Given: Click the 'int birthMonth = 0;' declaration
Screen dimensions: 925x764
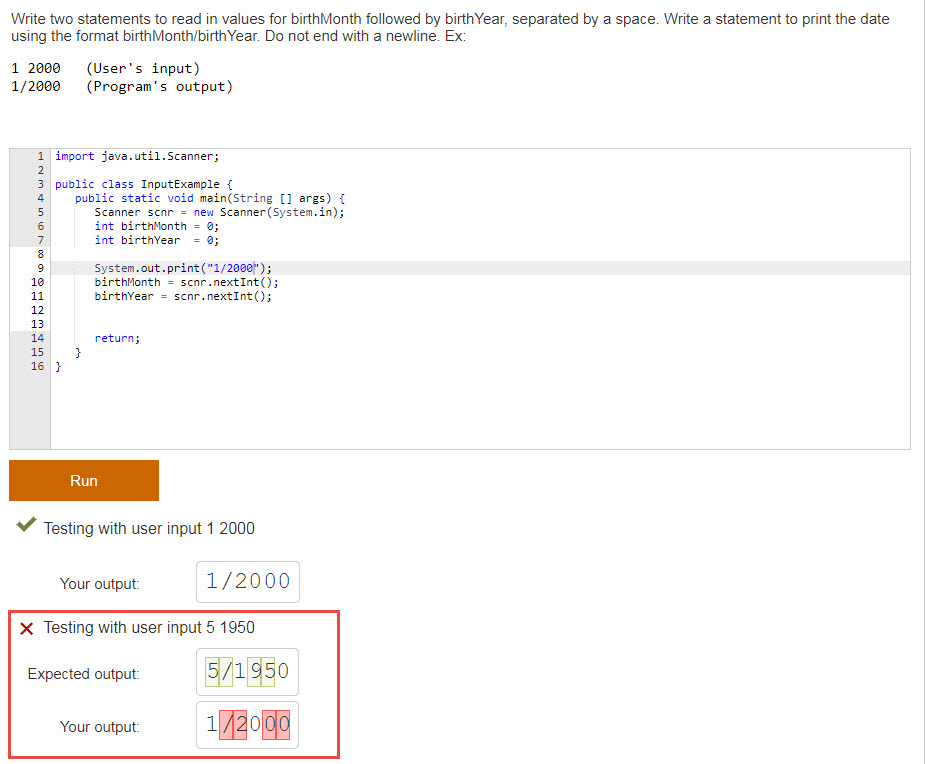Looking at the screenshot, I should (x=156, y=226).
